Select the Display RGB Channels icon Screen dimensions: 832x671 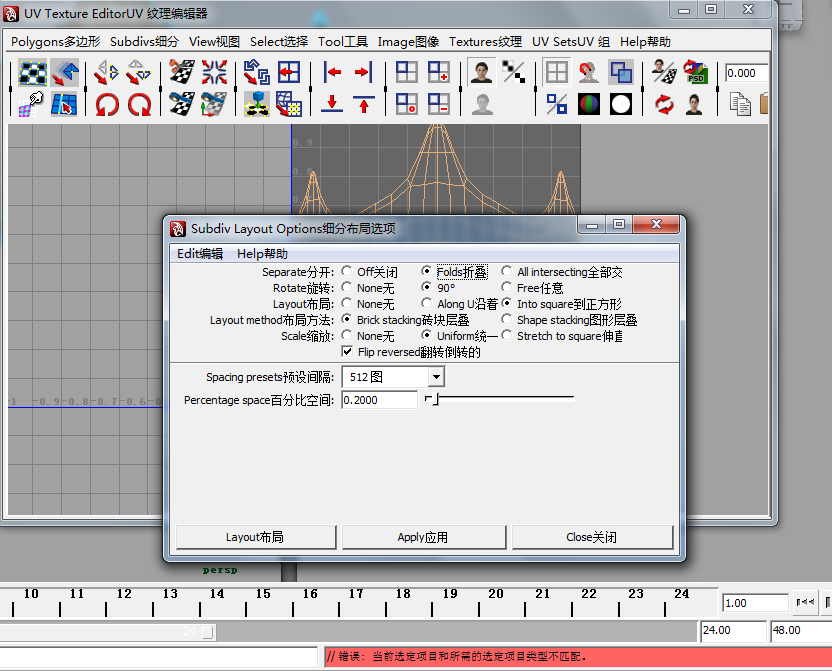click(x=589, y=104)
